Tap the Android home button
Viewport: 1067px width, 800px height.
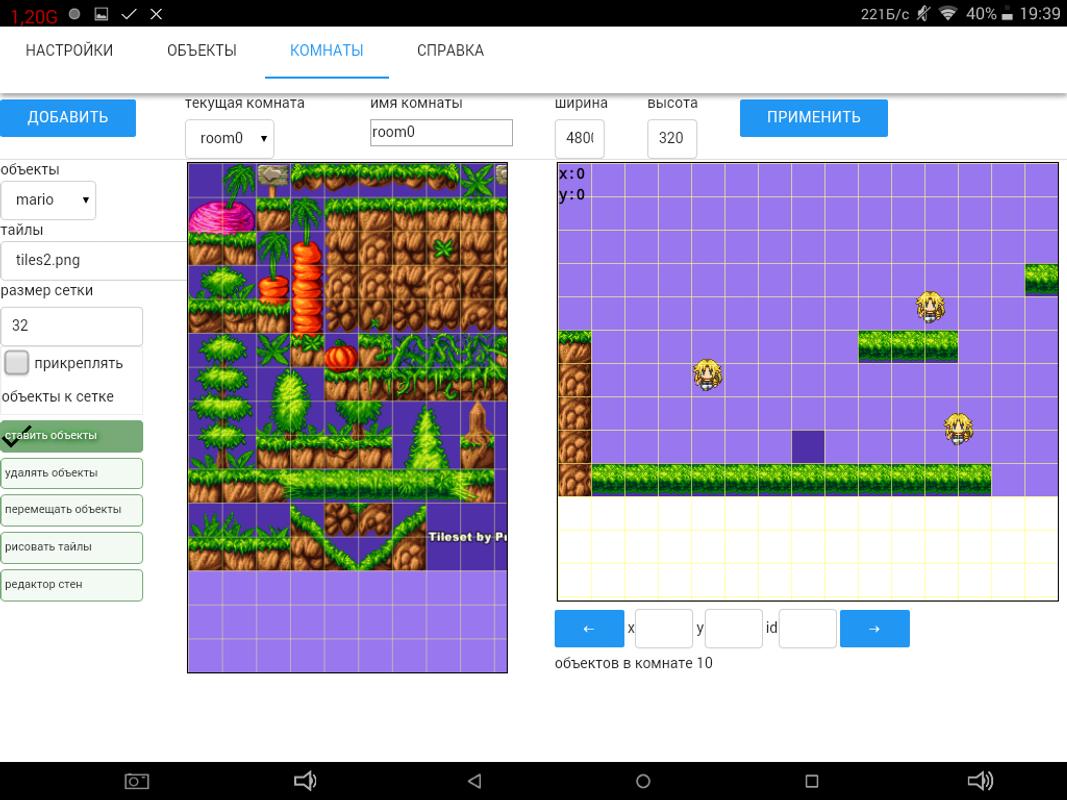(642, 781)
